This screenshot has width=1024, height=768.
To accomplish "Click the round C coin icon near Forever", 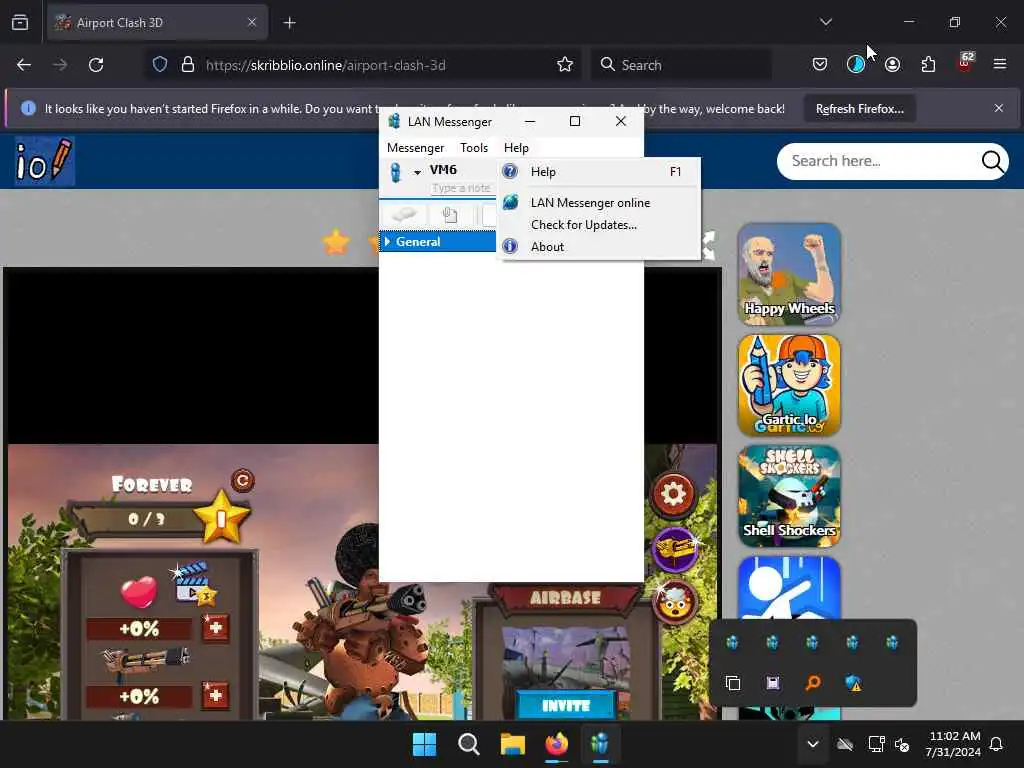I will 242,481.
